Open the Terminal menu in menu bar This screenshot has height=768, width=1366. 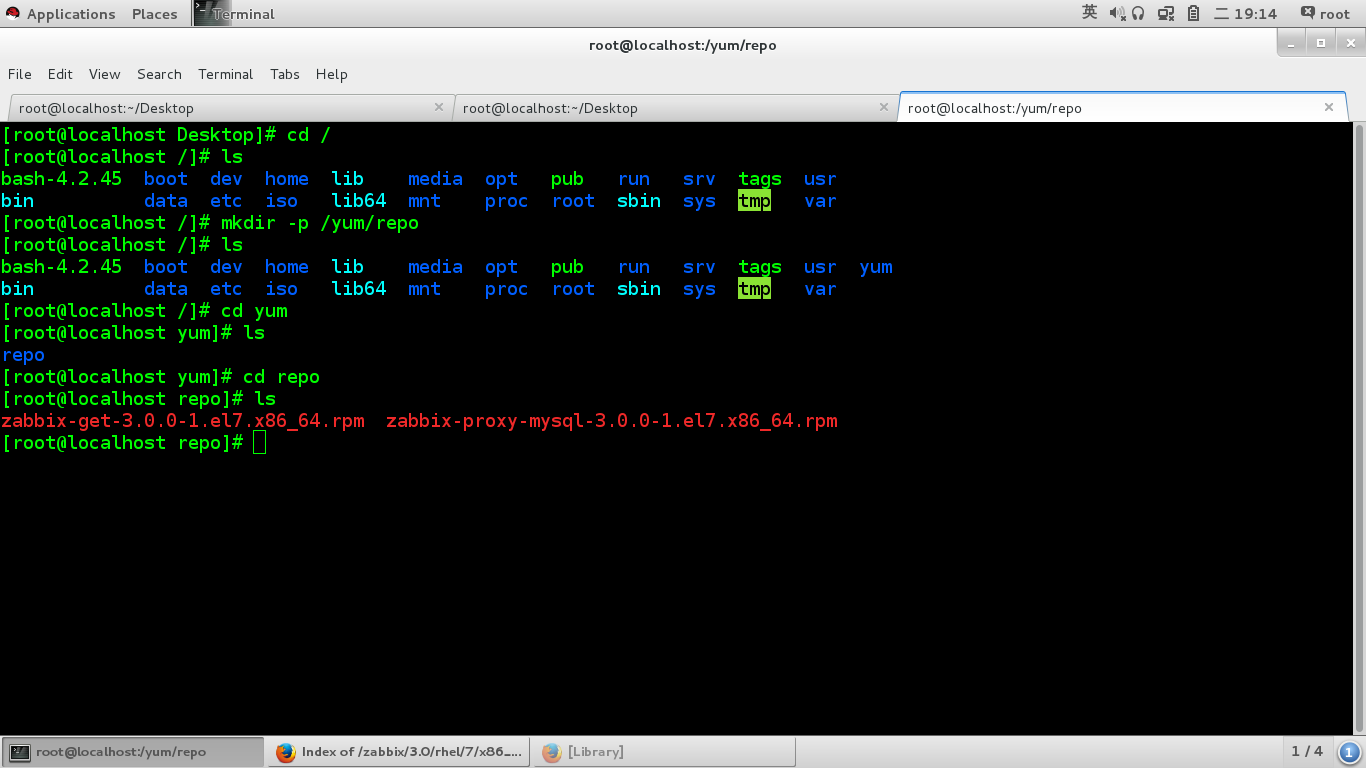pyautogui.click(x=225, y=74)
